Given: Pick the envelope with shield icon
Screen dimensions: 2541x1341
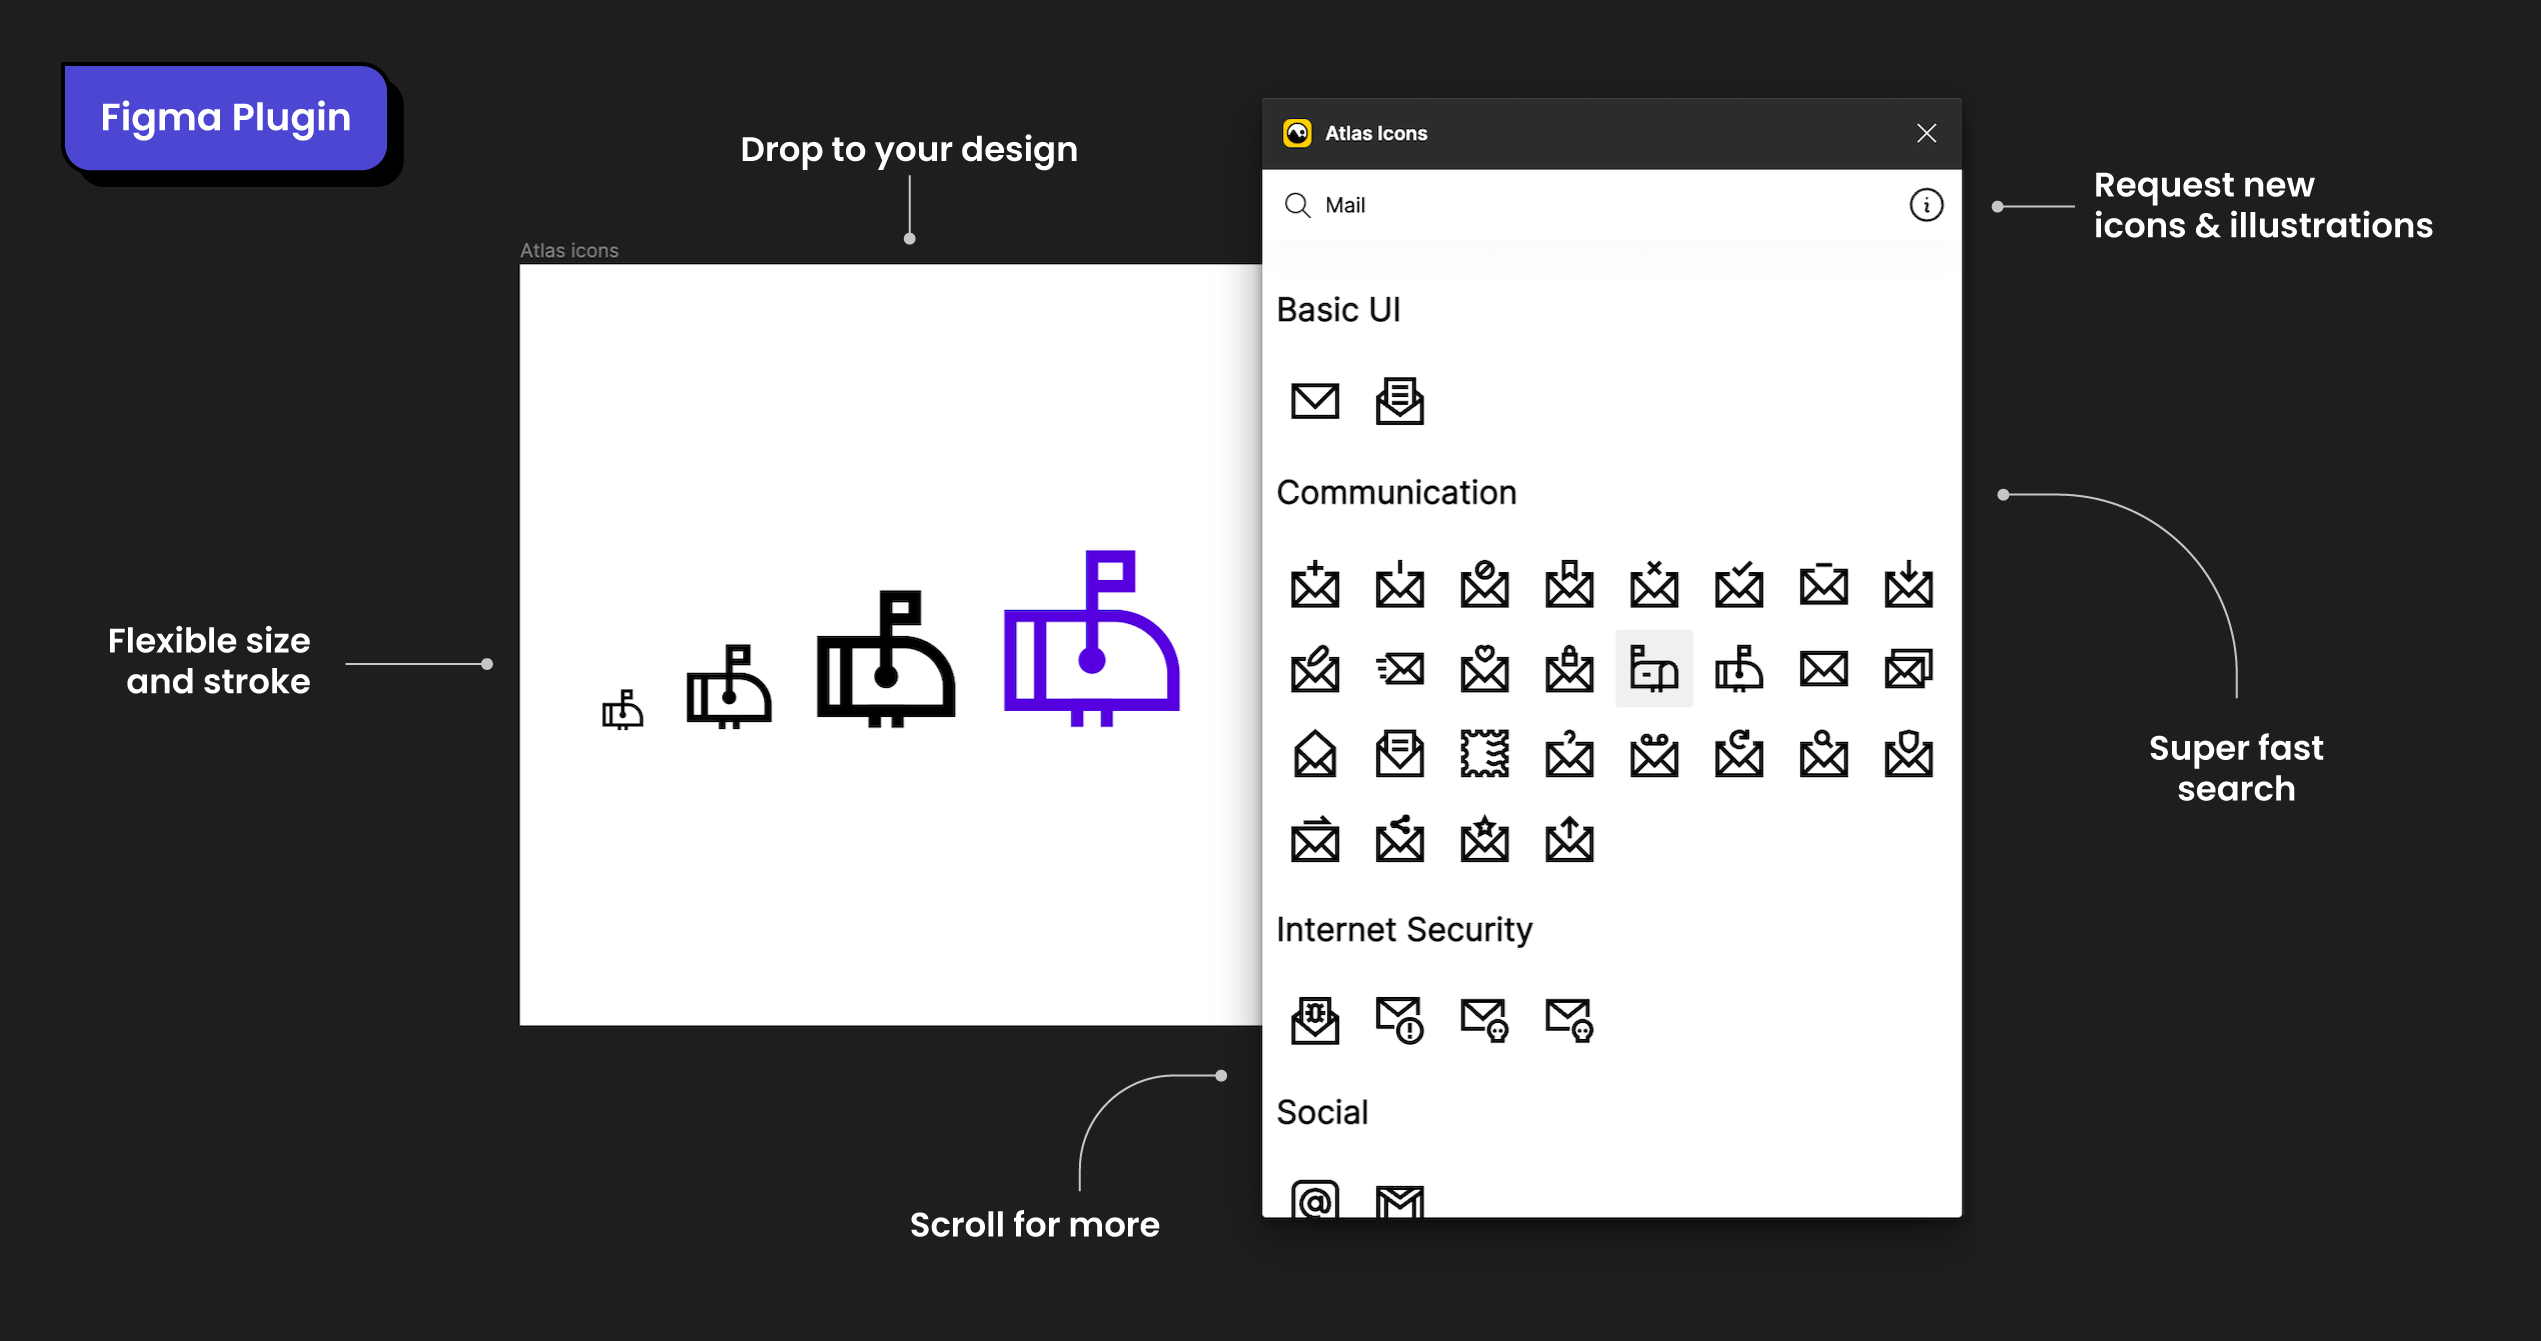Looking at the screenshot, I should click(1908, 754).
